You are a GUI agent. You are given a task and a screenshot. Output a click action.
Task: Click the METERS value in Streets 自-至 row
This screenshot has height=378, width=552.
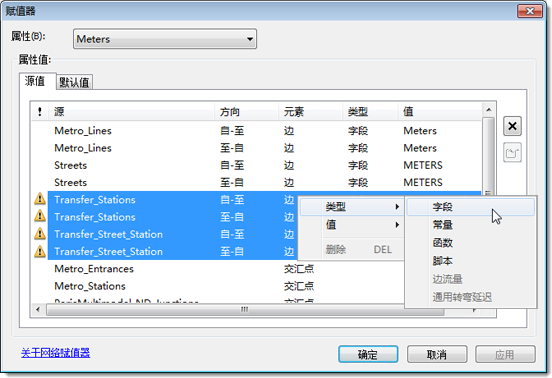pos(423,165)
